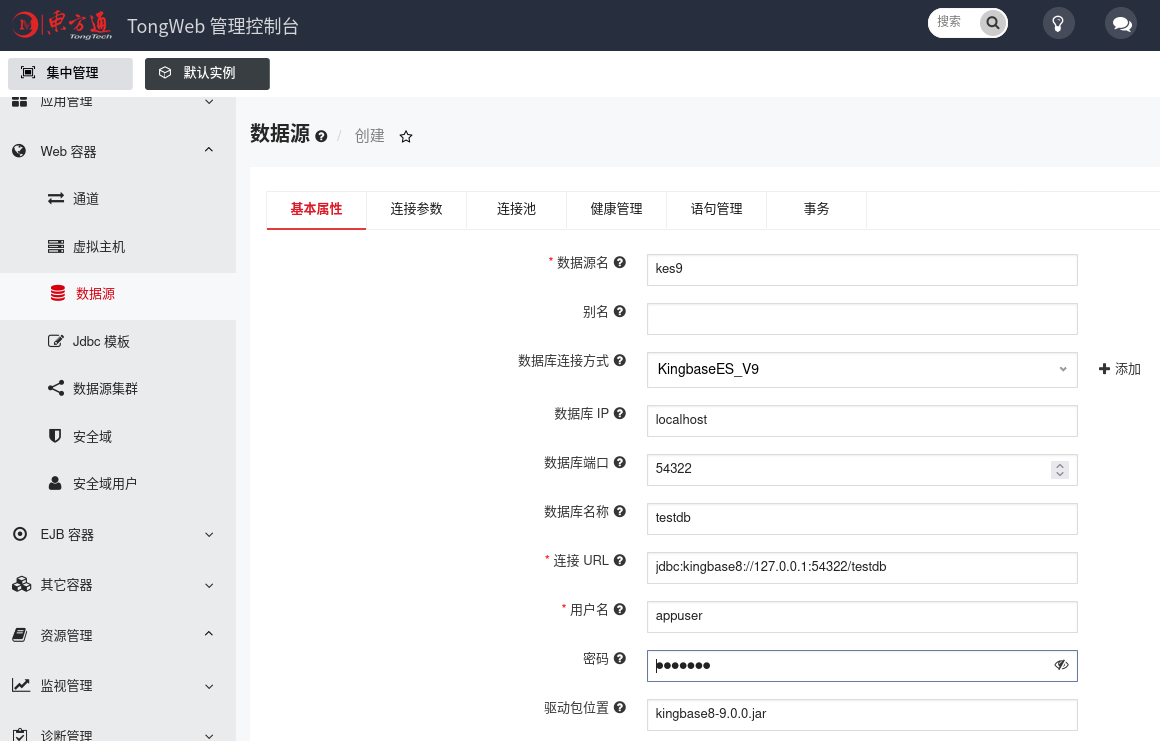The width and height of the screenshot is (1160, 741).
Task: Click help icon for 数据库端口
Action: coord(620,462)
